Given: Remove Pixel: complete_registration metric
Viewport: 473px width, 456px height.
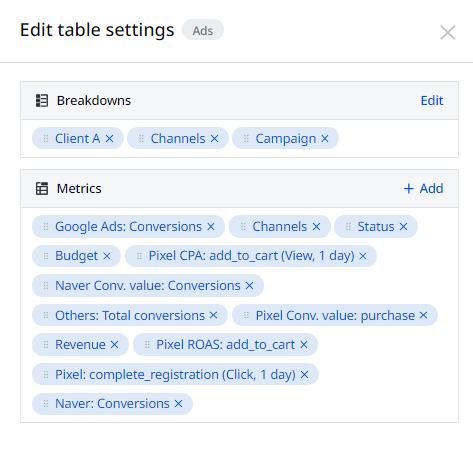Looking at the screenshot, I should point(304,374).
